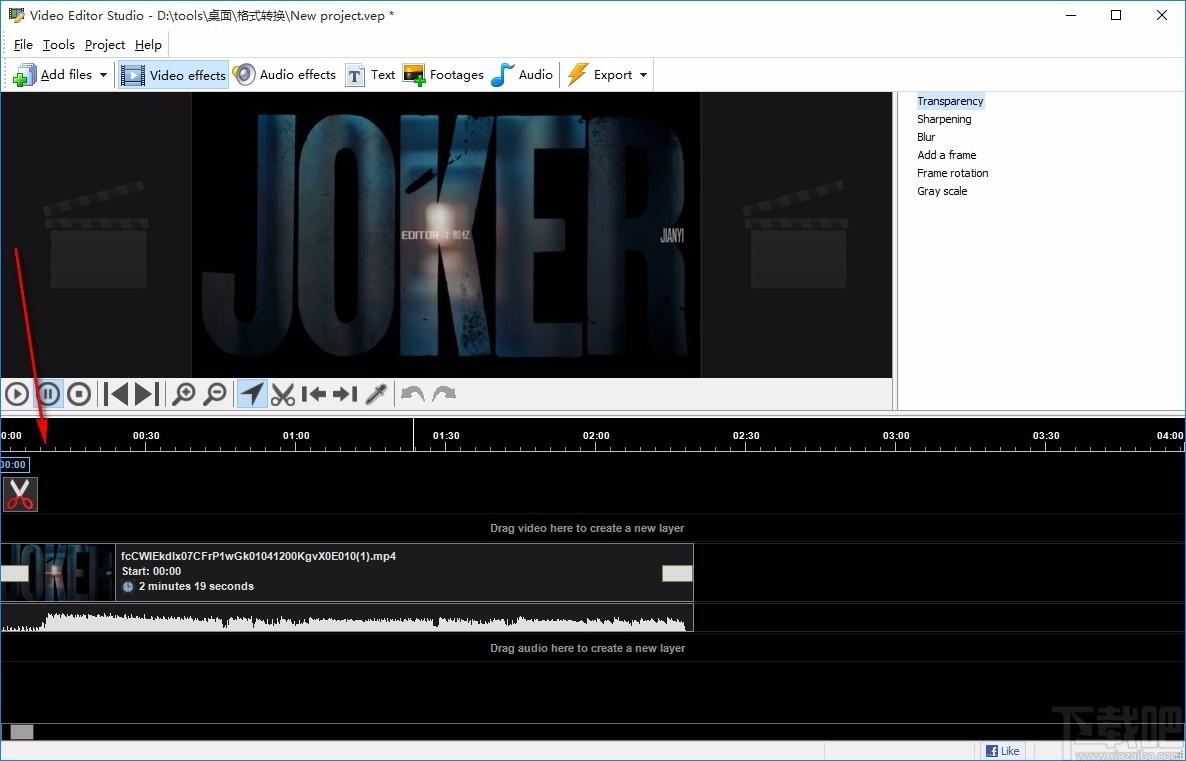The image size is (1186, 761).
Task: Zoom out of the timeline
Action: 214,394
